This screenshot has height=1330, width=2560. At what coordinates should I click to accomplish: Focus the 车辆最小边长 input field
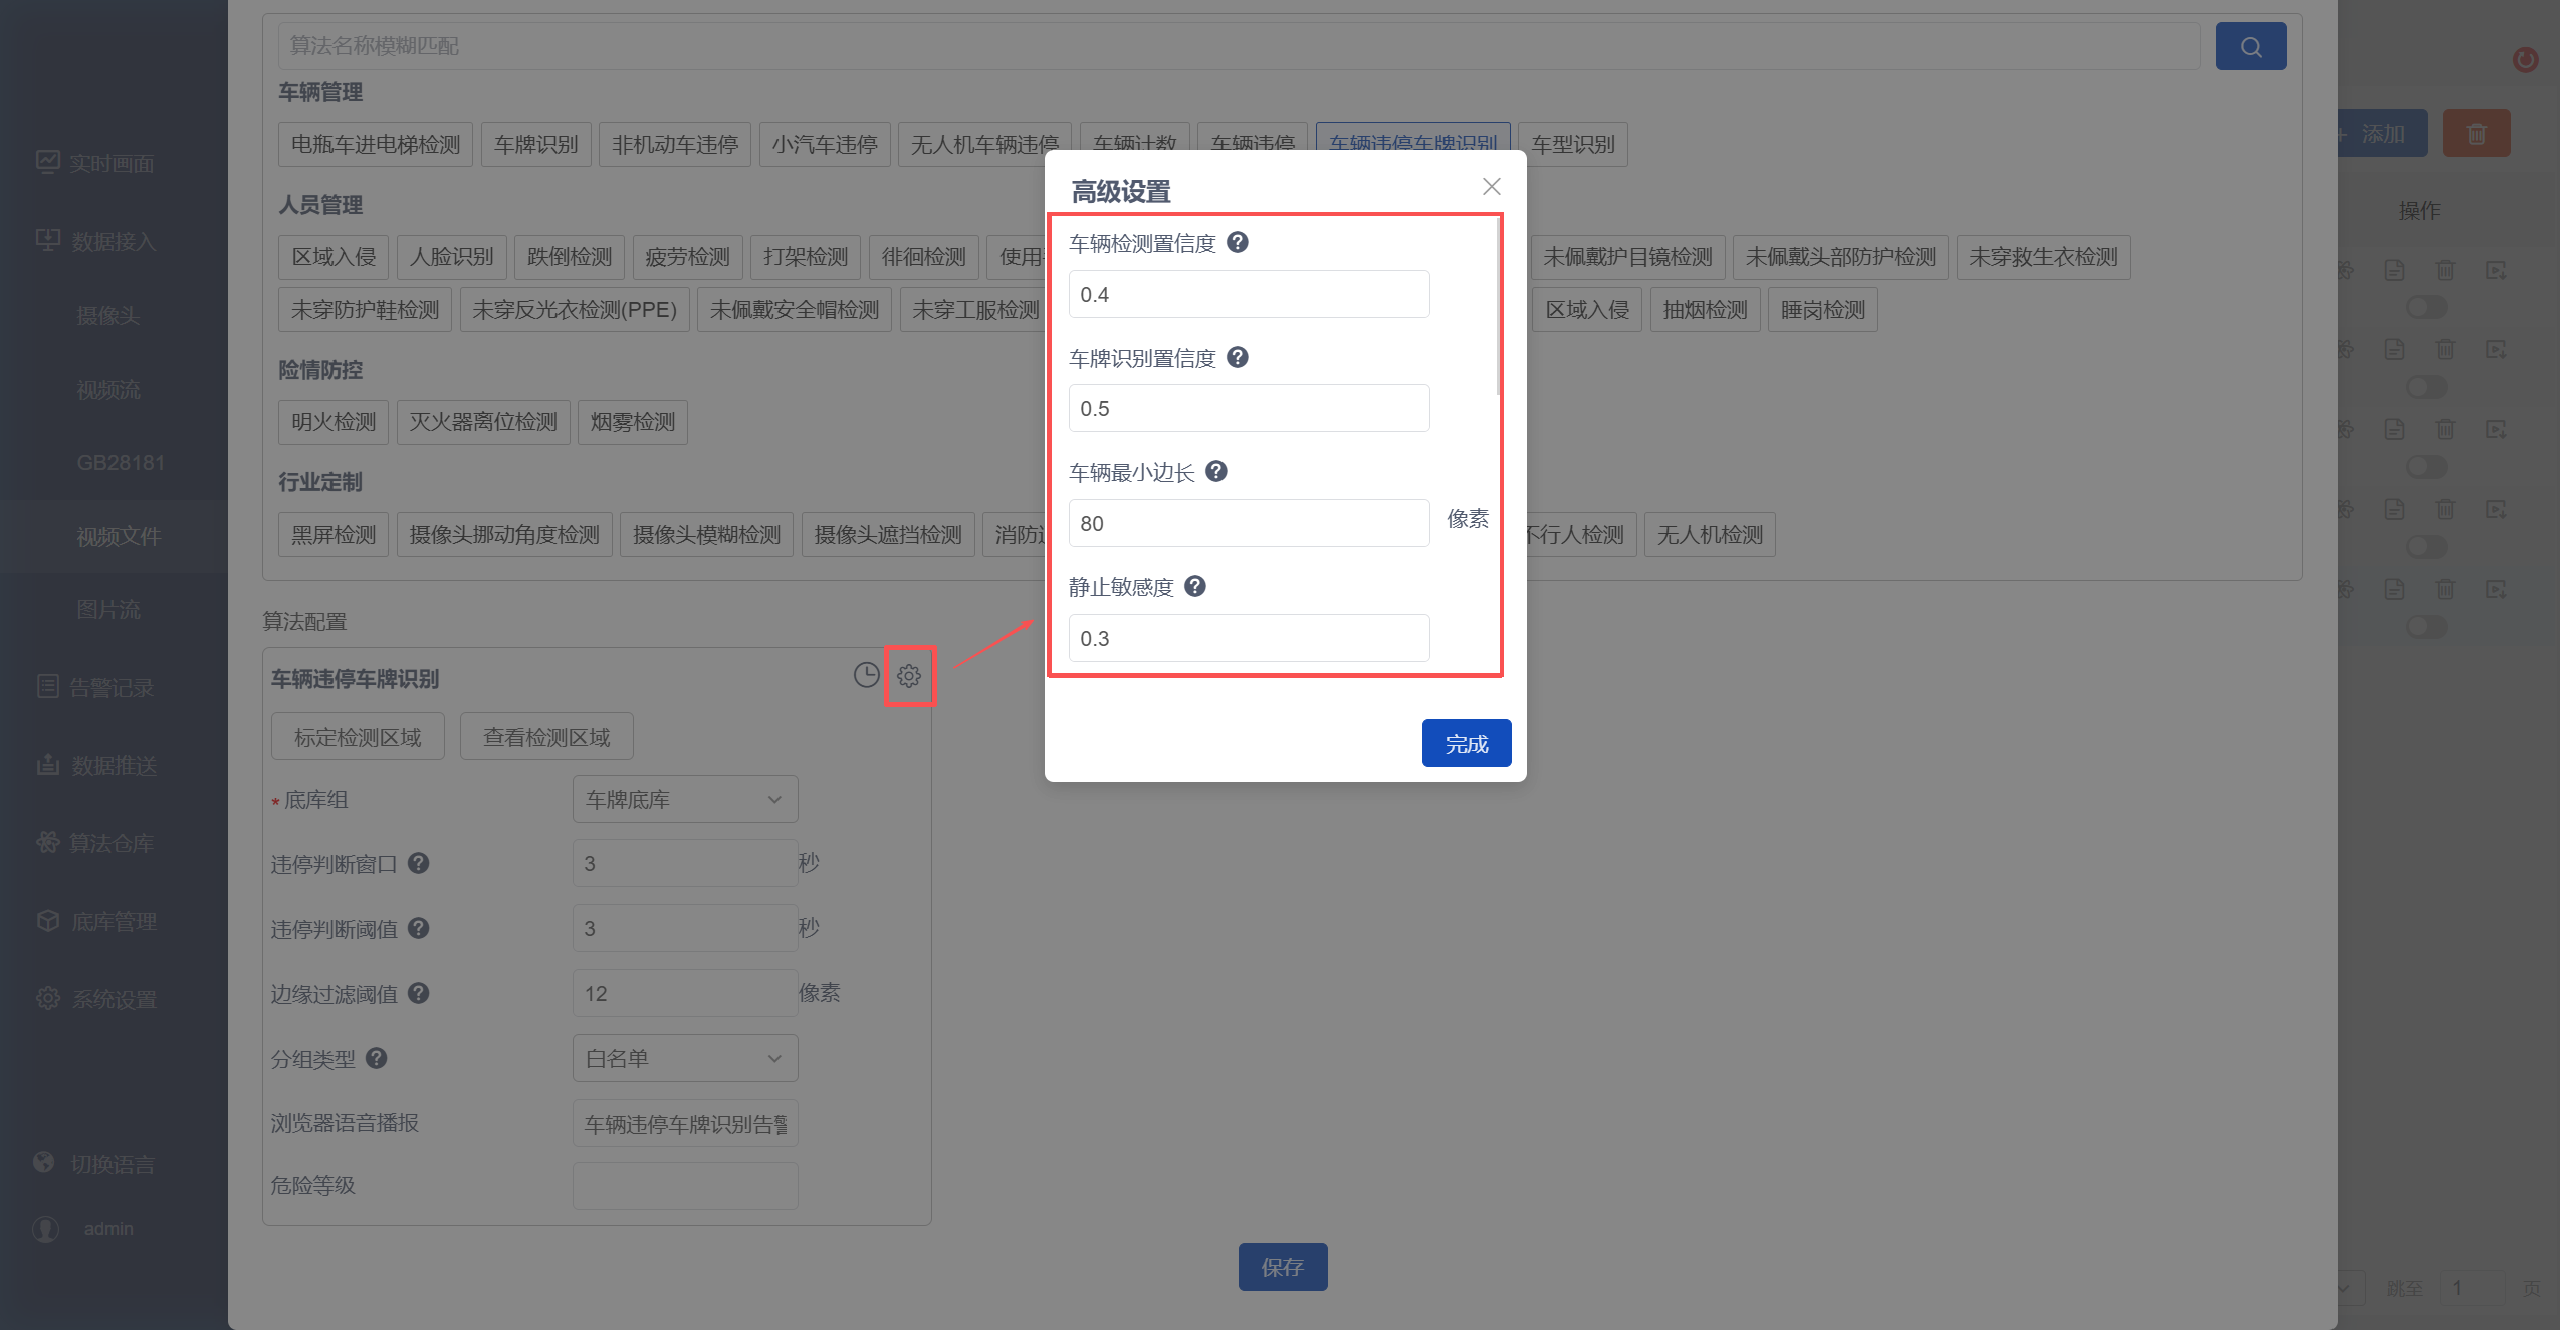[x=1249, y=523]
